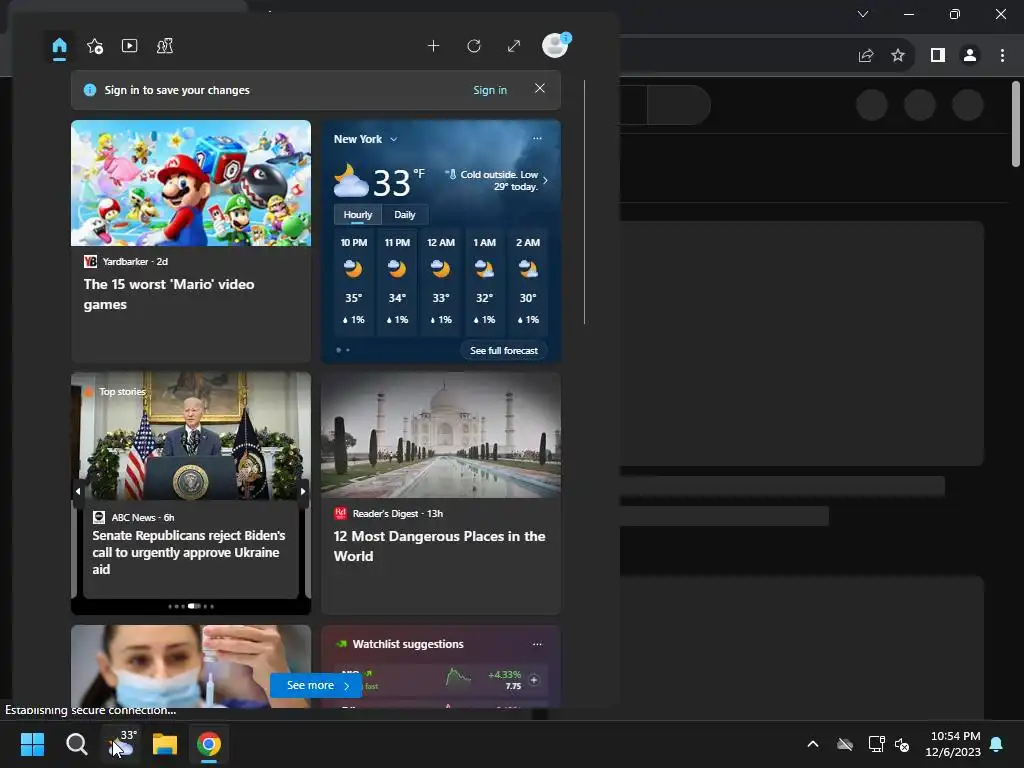Open the profile avatar in widgets
Image resolution: width=1024 pixels, height=768 pixels.
556,46
